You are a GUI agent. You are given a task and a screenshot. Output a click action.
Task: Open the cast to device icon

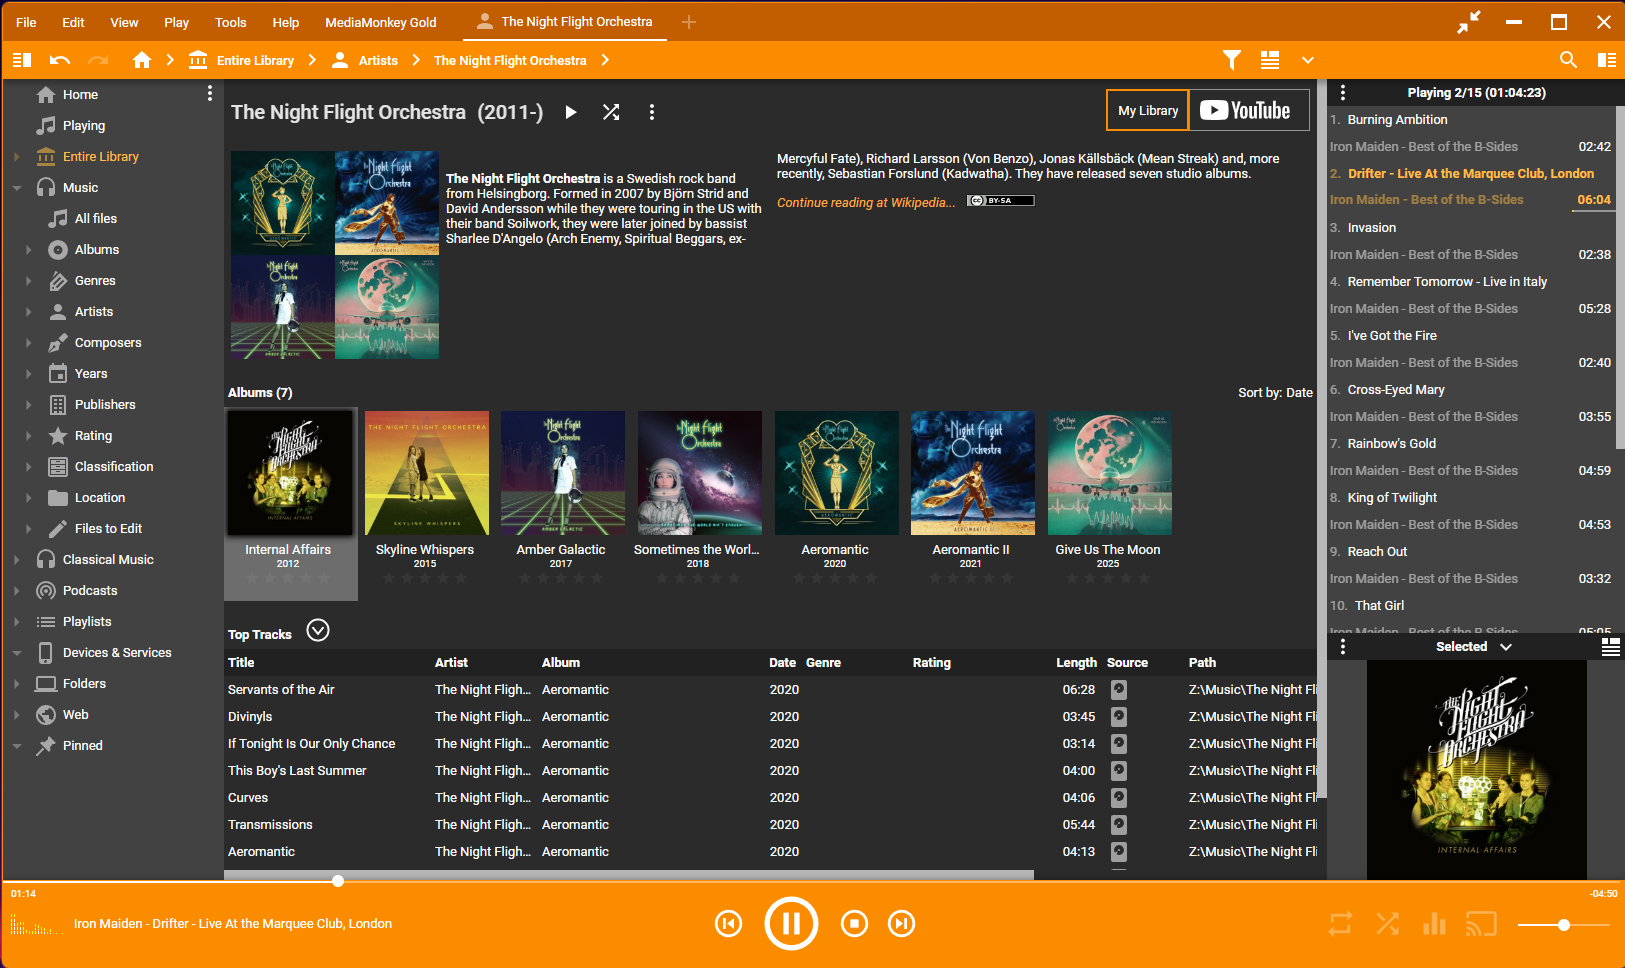coord(1481,924)
